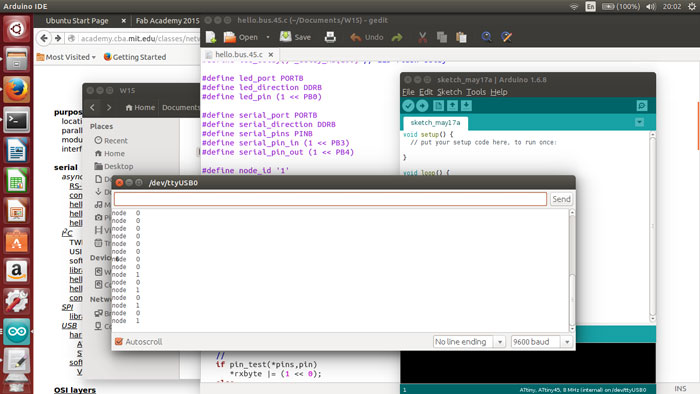Click the Firefox URL address bar
Image resolution: width=700 pixels, height=394 pixels.
pos(139,38)
